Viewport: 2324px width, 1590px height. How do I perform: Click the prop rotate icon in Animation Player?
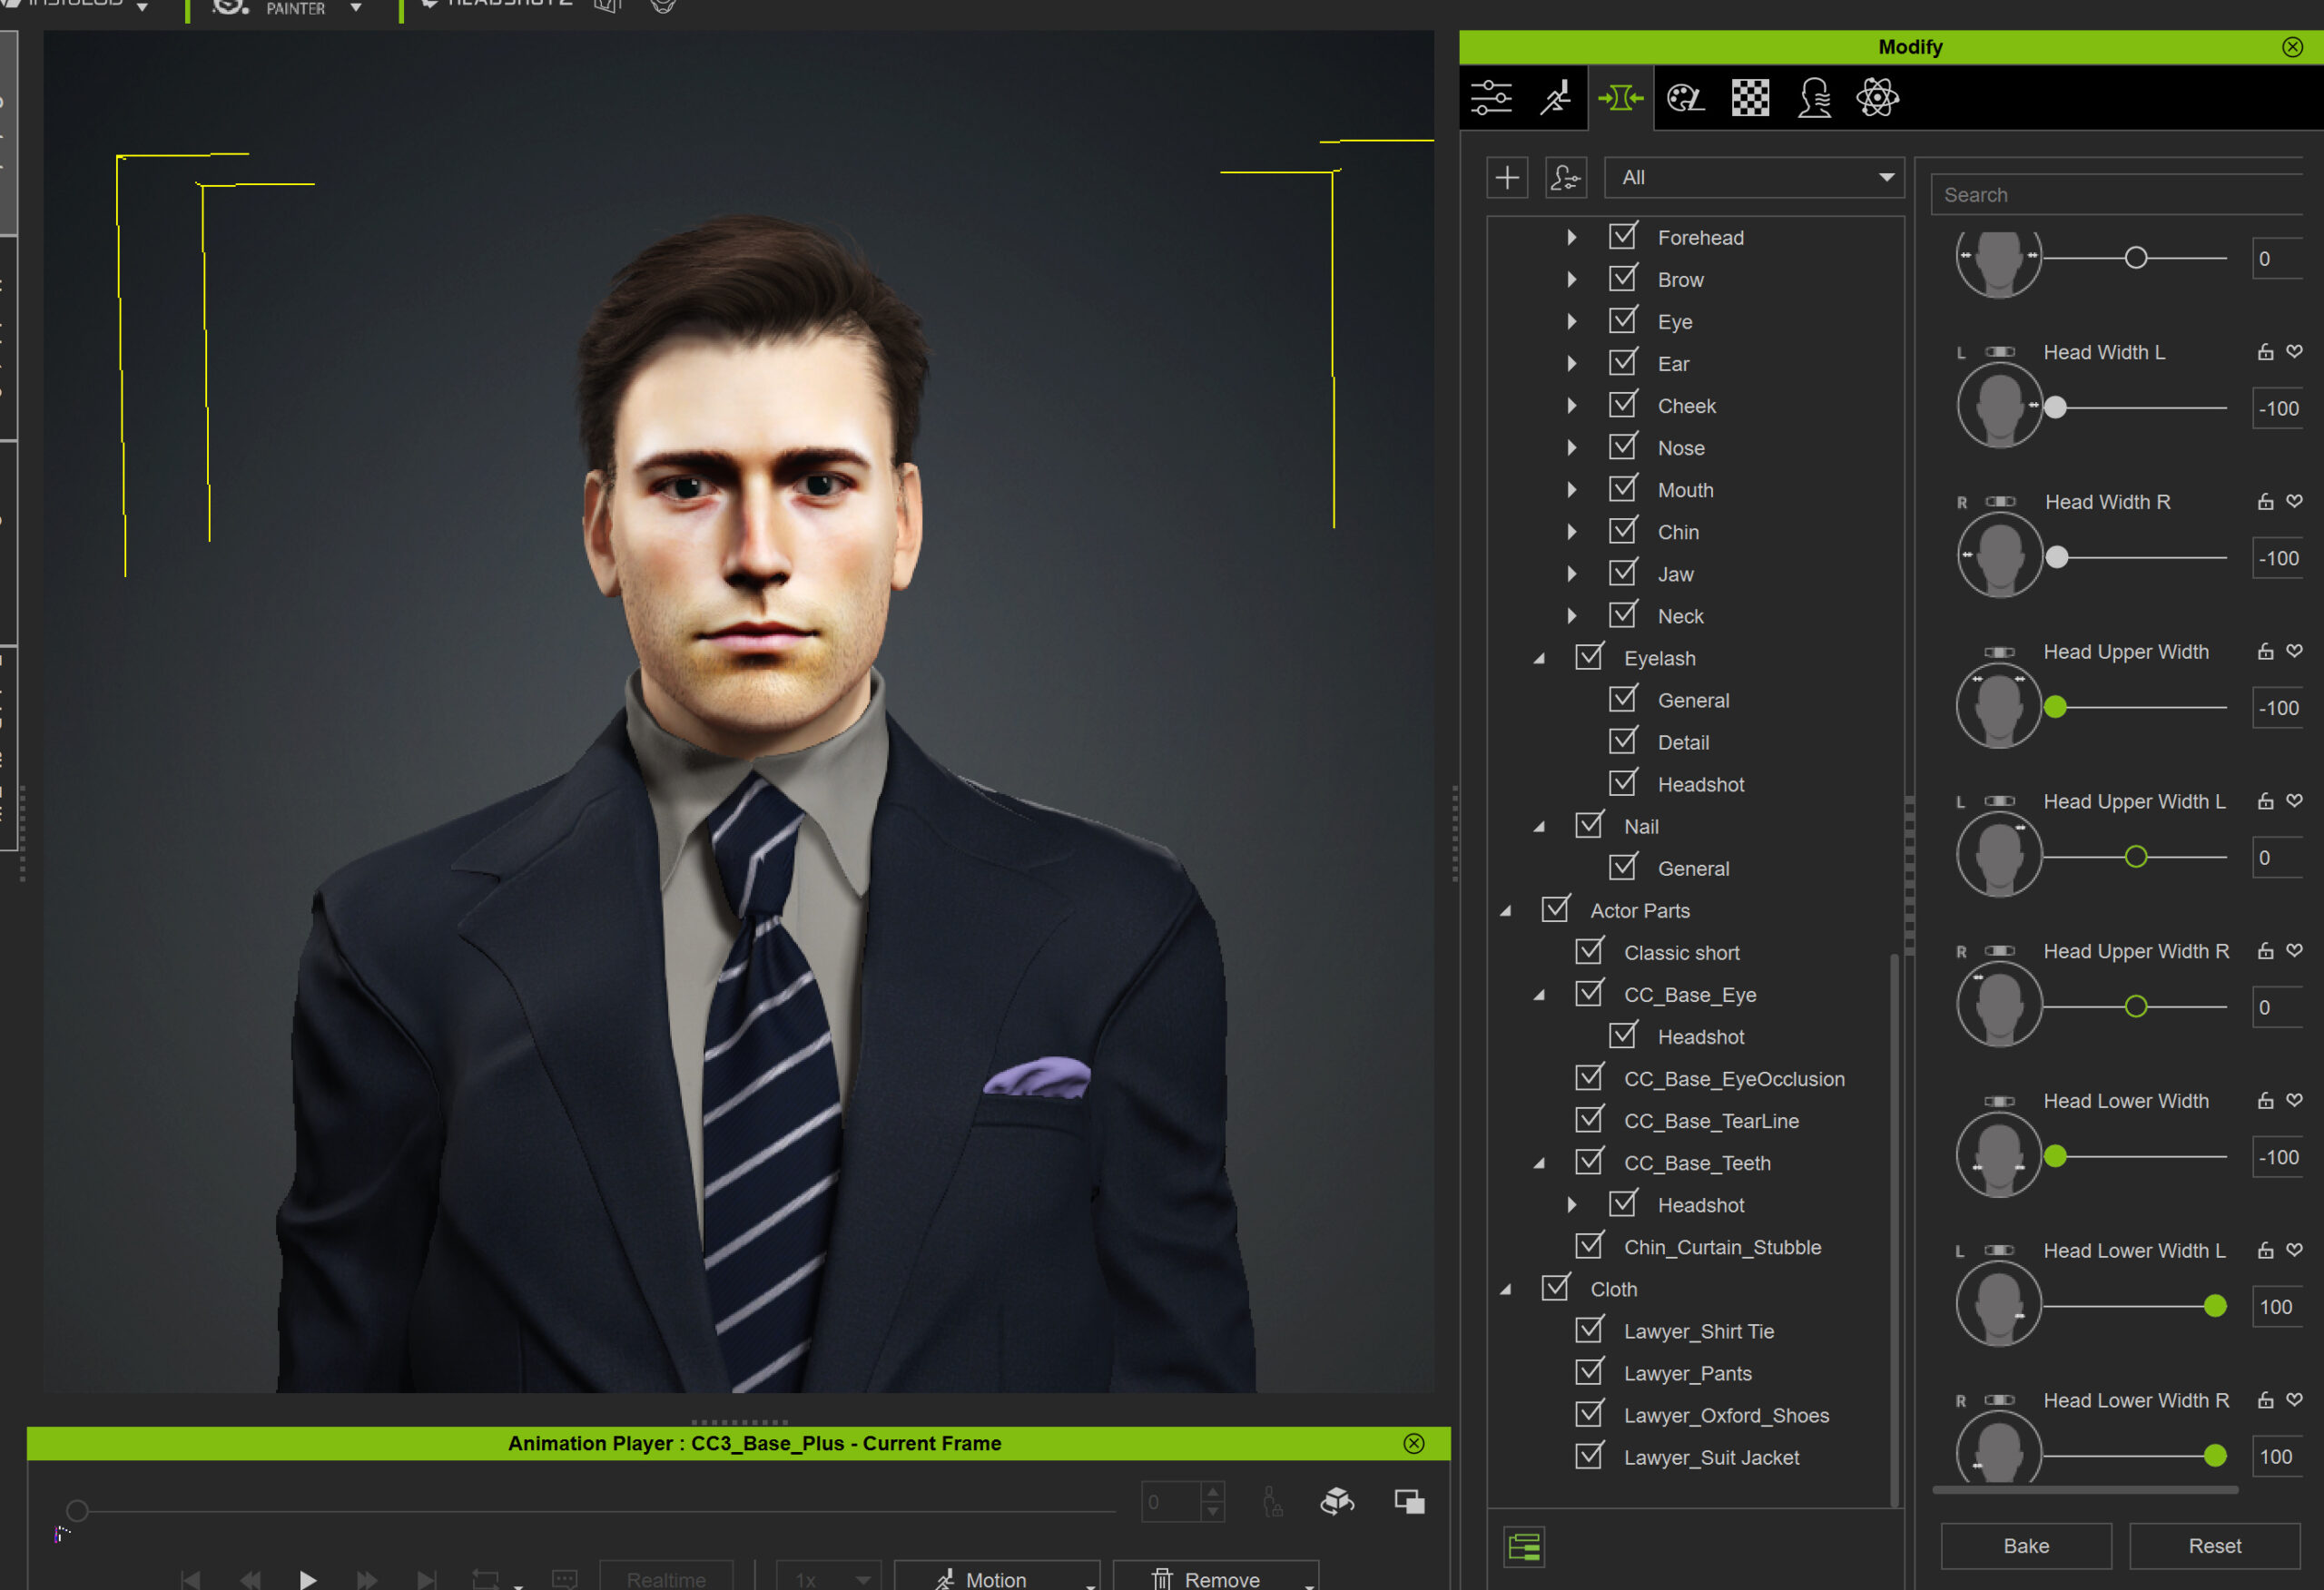[1337, 1501]
